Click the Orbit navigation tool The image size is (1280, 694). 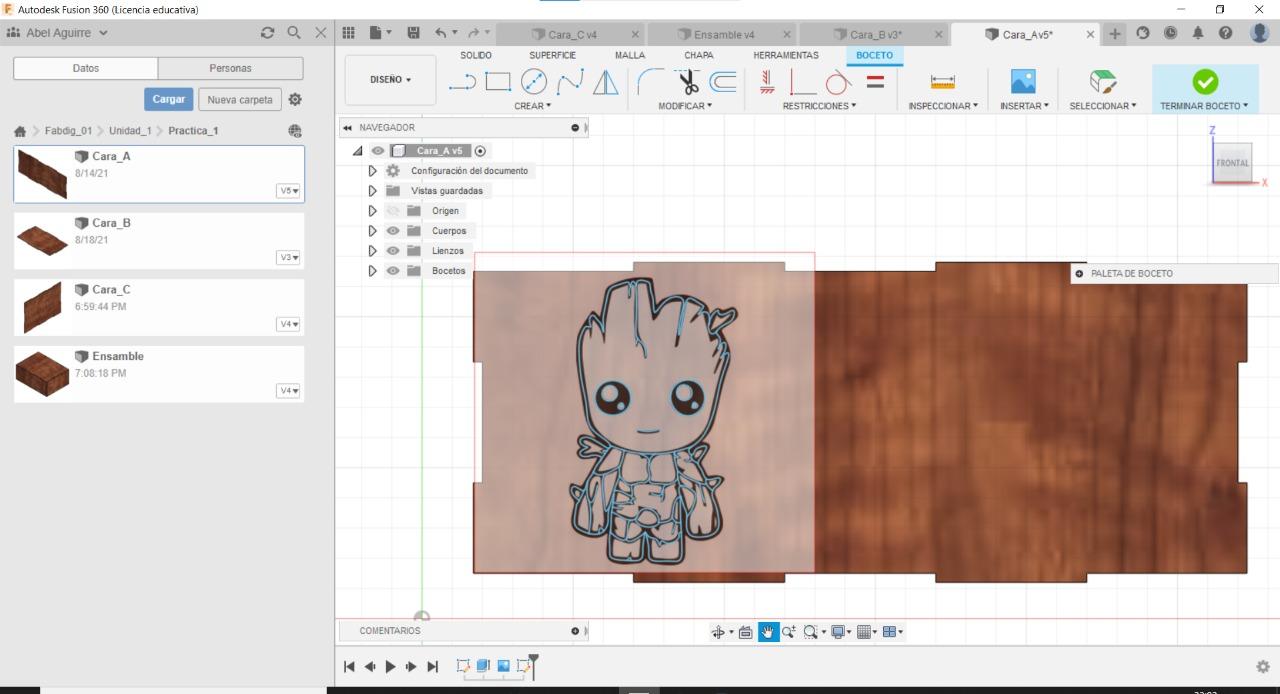[x=718, y=632]
